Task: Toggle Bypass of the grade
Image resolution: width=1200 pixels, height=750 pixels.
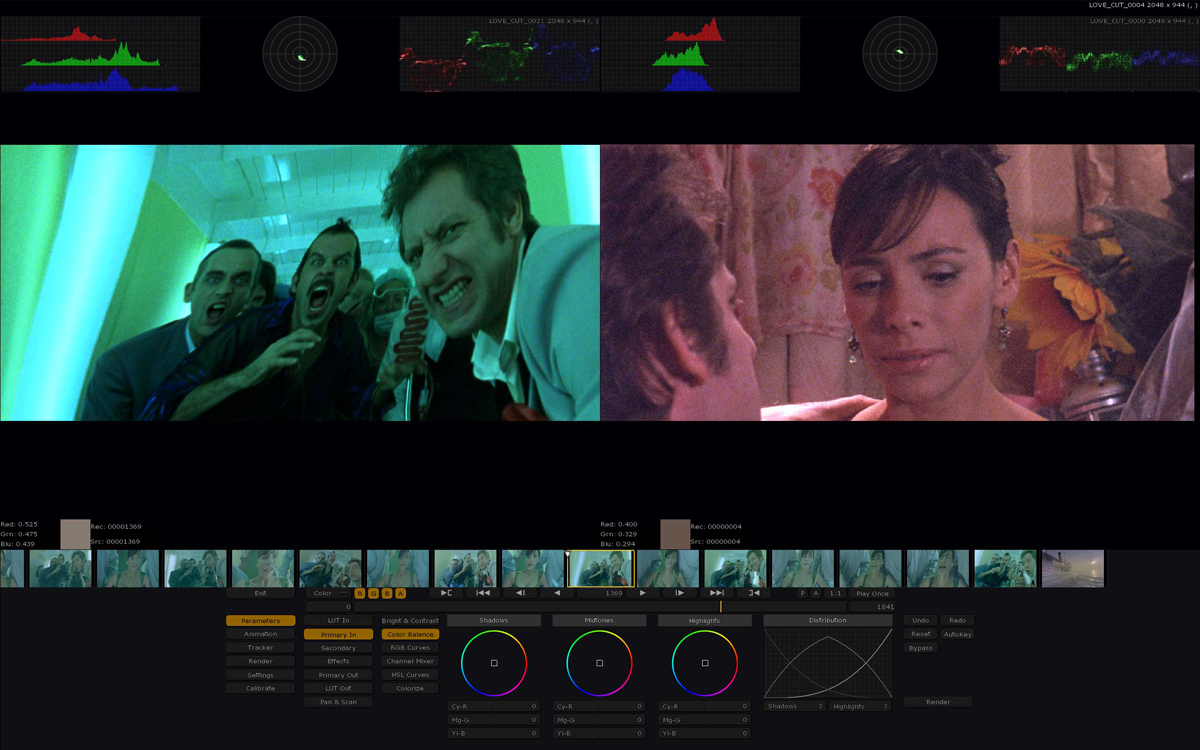Action: [x=921, y=648]
